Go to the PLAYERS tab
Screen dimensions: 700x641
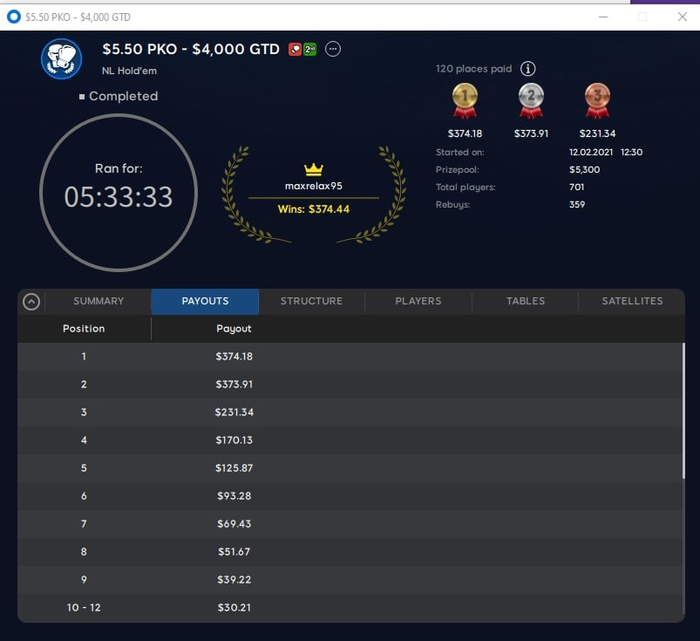point(418,301)
